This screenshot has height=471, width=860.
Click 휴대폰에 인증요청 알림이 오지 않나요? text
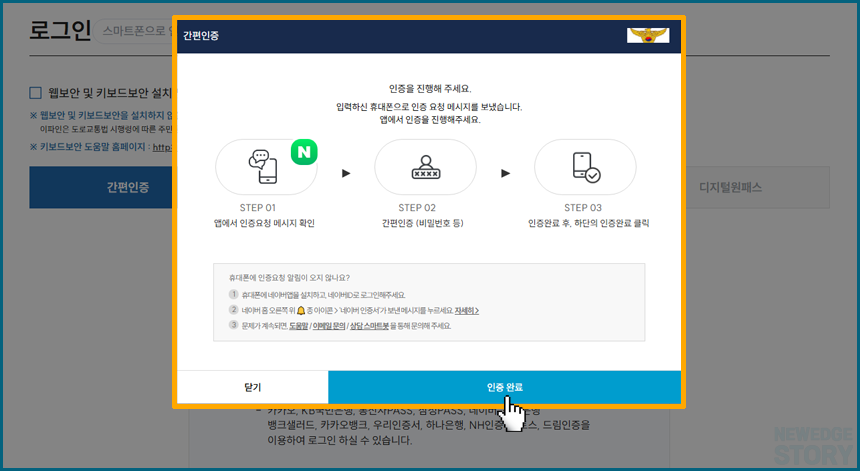pyautogui.click(x=289, y=277)
